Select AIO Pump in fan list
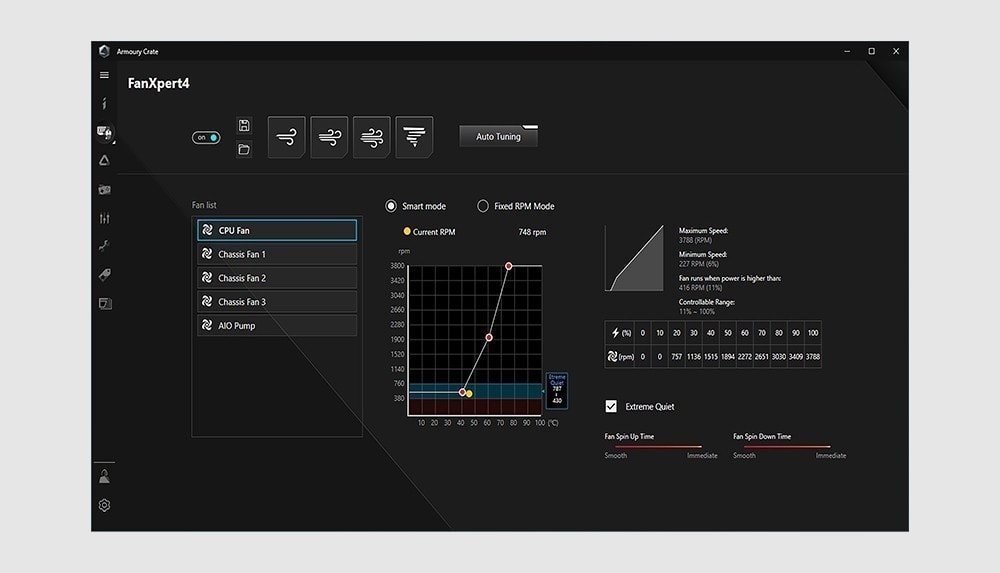Screen dimensions: 1000x573 [277, 325]
